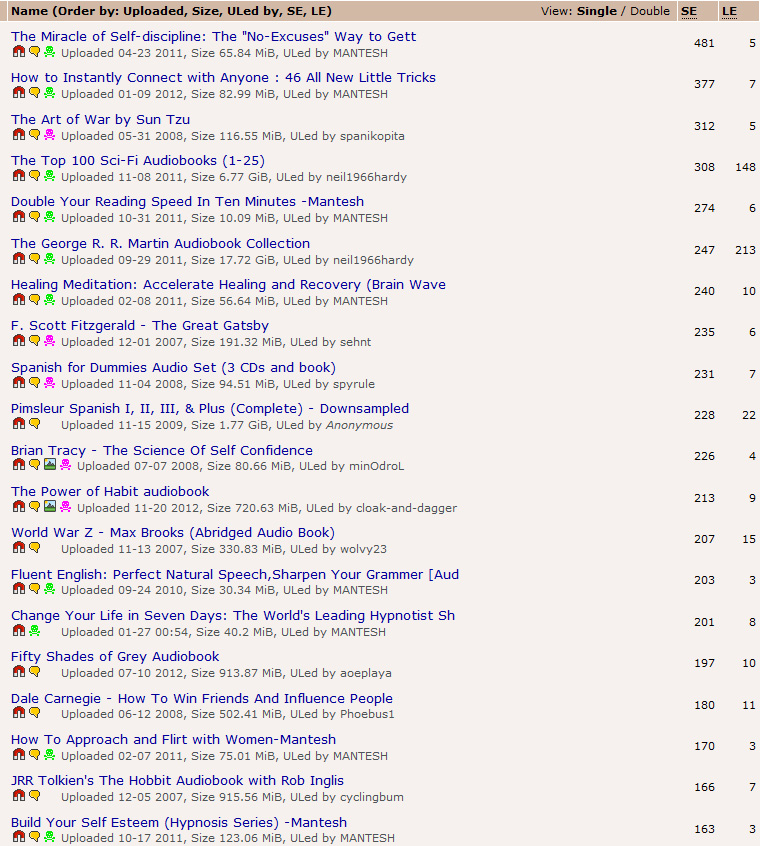Open comment icon for George R. R. Martin Collection
The height and width of the screenshot is (846, 764).
(35, 258)
